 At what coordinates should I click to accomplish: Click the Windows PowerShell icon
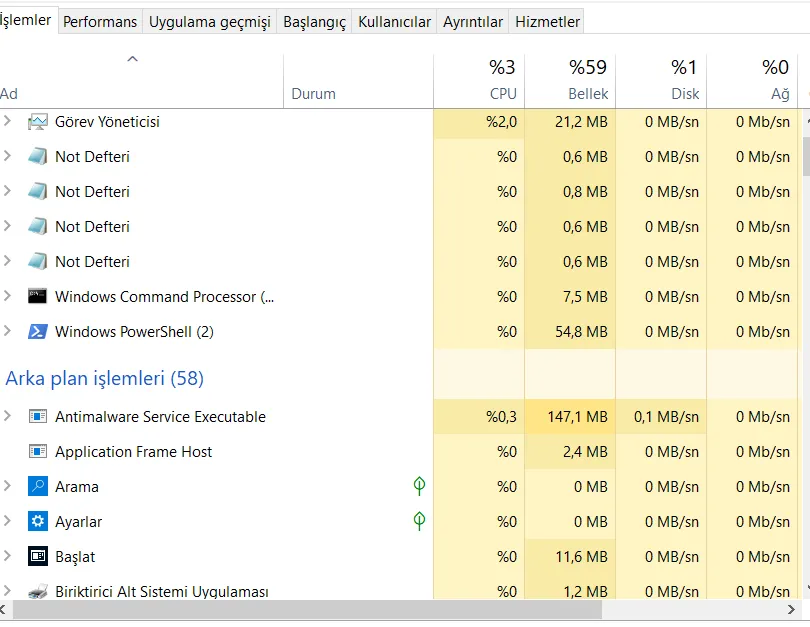[38, 332]
